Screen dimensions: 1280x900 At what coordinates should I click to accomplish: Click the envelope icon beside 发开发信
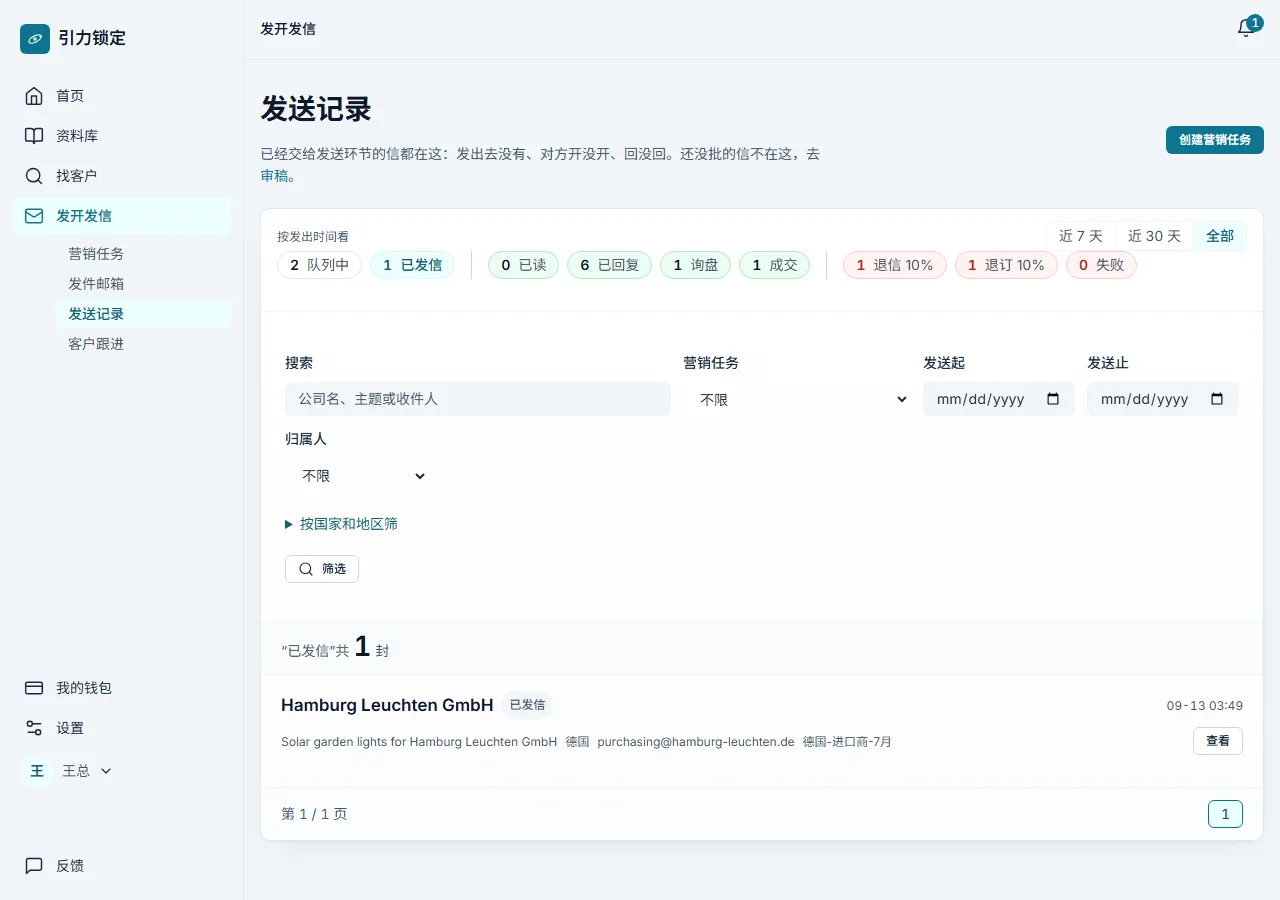[x=34, y=216]
